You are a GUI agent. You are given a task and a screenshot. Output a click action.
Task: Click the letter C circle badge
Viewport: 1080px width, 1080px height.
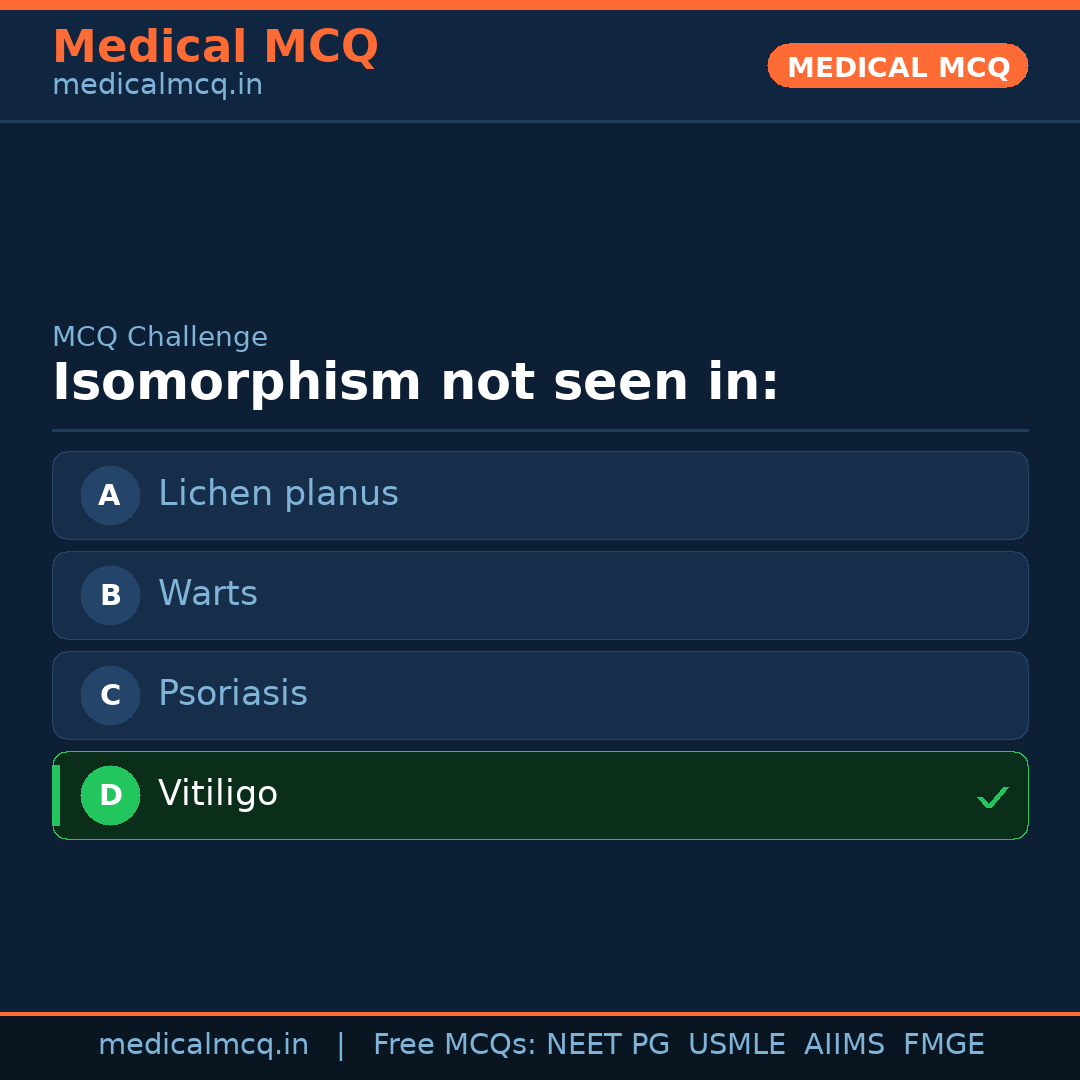coord(110,695)
